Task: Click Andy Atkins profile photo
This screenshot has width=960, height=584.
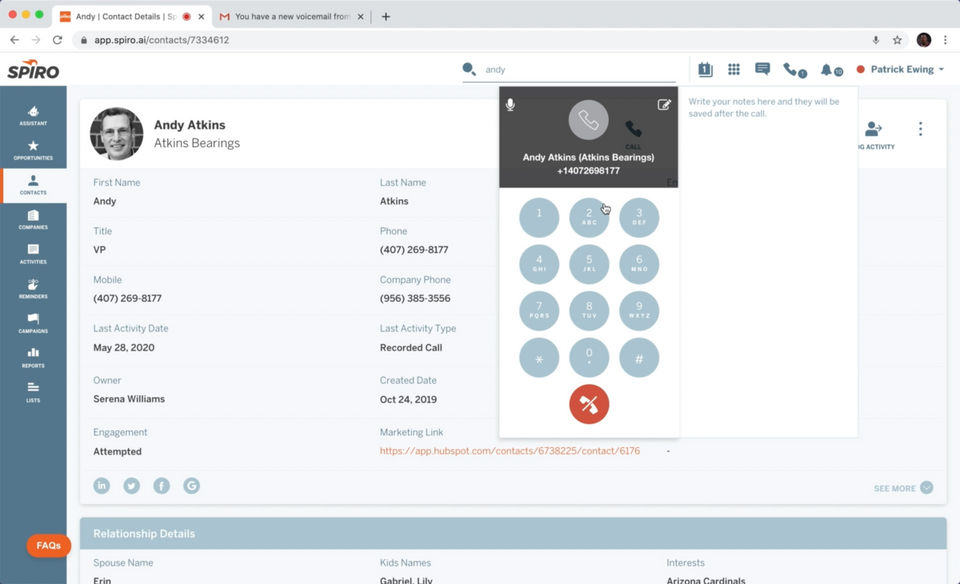Action: point(116,133)
